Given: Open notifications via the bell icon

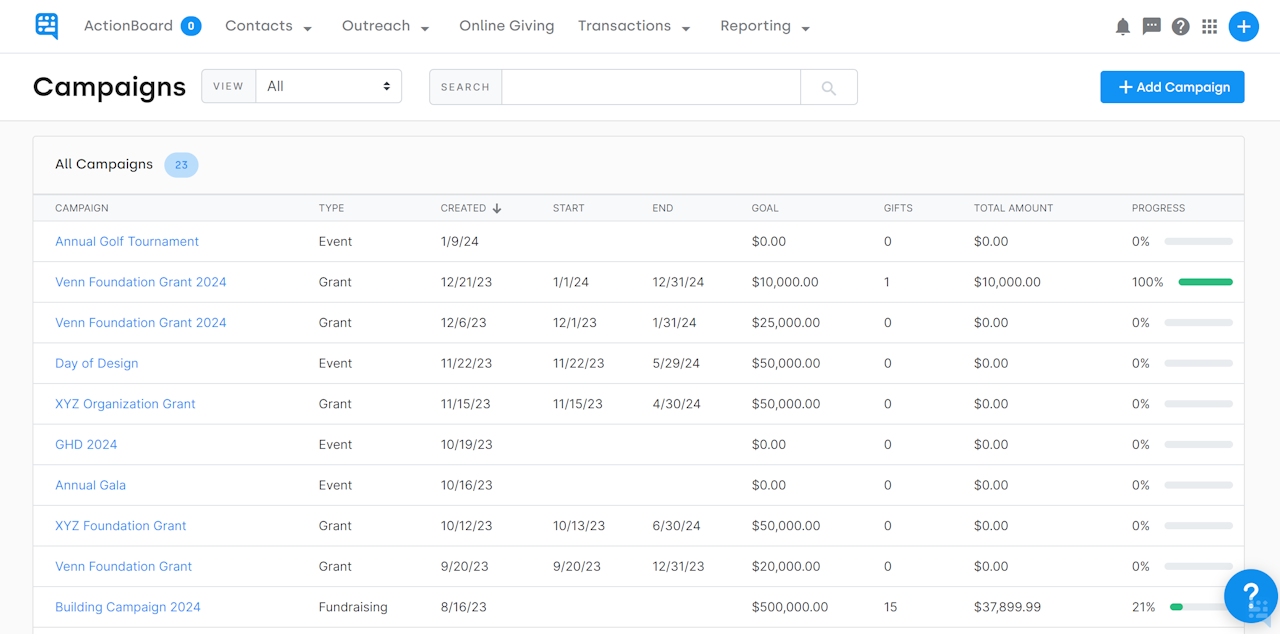Looking at the screenshot, I should pos(1122,26).
